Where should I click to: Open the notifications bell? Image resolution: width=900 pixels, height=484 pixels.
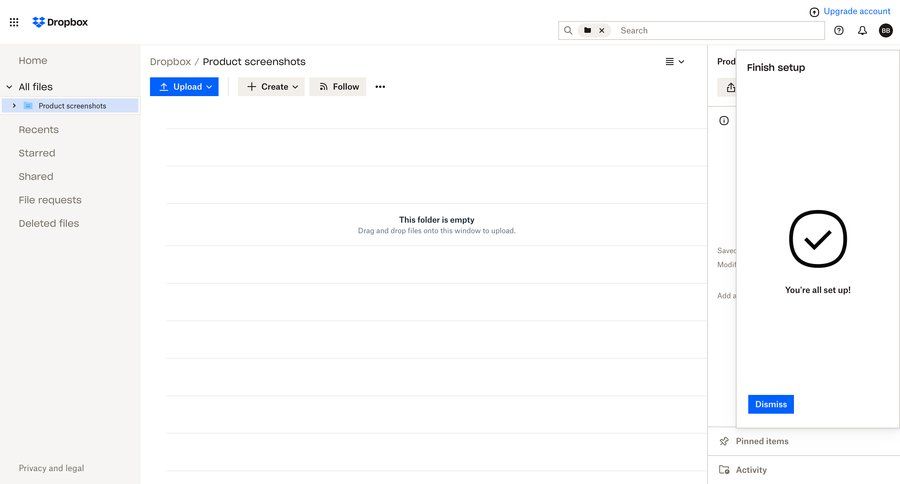[x=862, y=30]
